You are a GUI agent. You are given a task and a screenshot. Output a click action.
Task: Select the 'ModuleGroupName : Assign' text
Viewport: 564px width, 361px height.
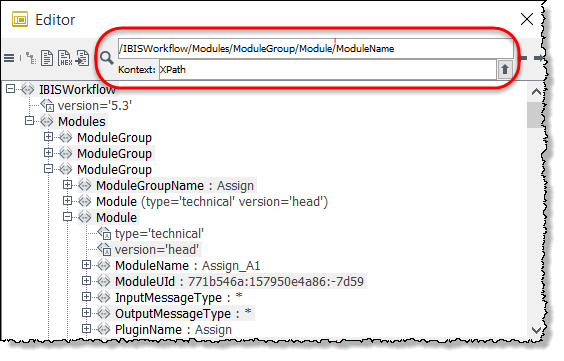tap(175, 186)
